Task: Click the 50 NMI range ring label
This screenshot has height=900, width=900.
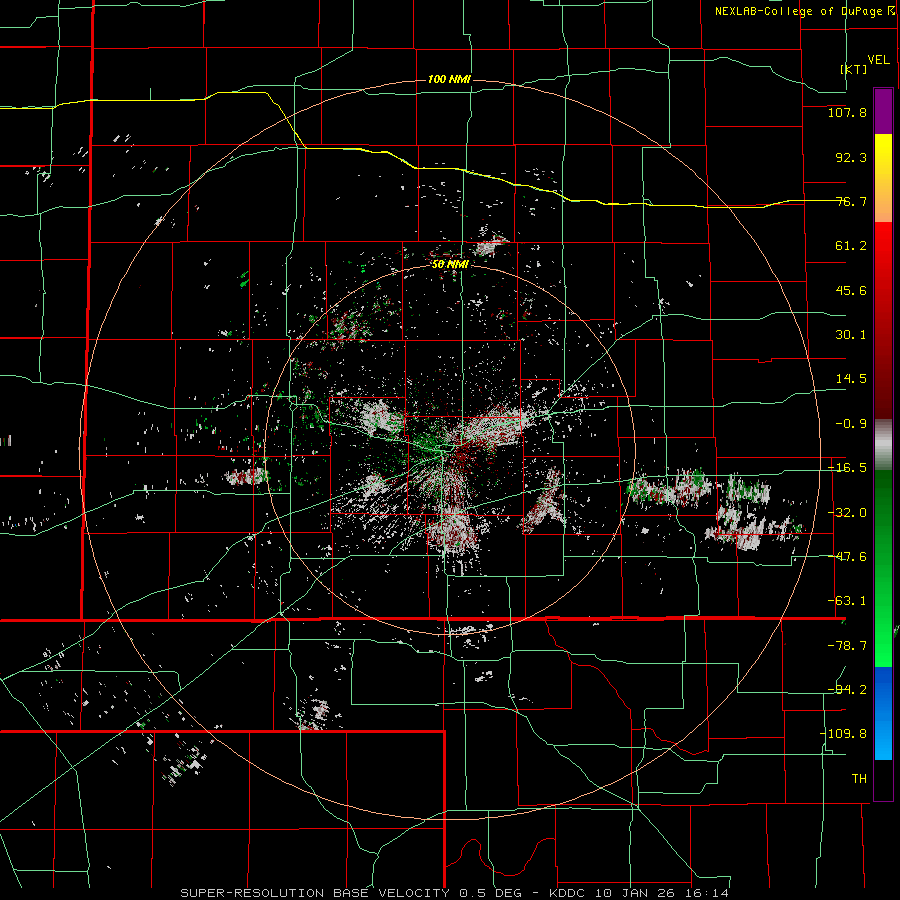Action: [450, 265]
